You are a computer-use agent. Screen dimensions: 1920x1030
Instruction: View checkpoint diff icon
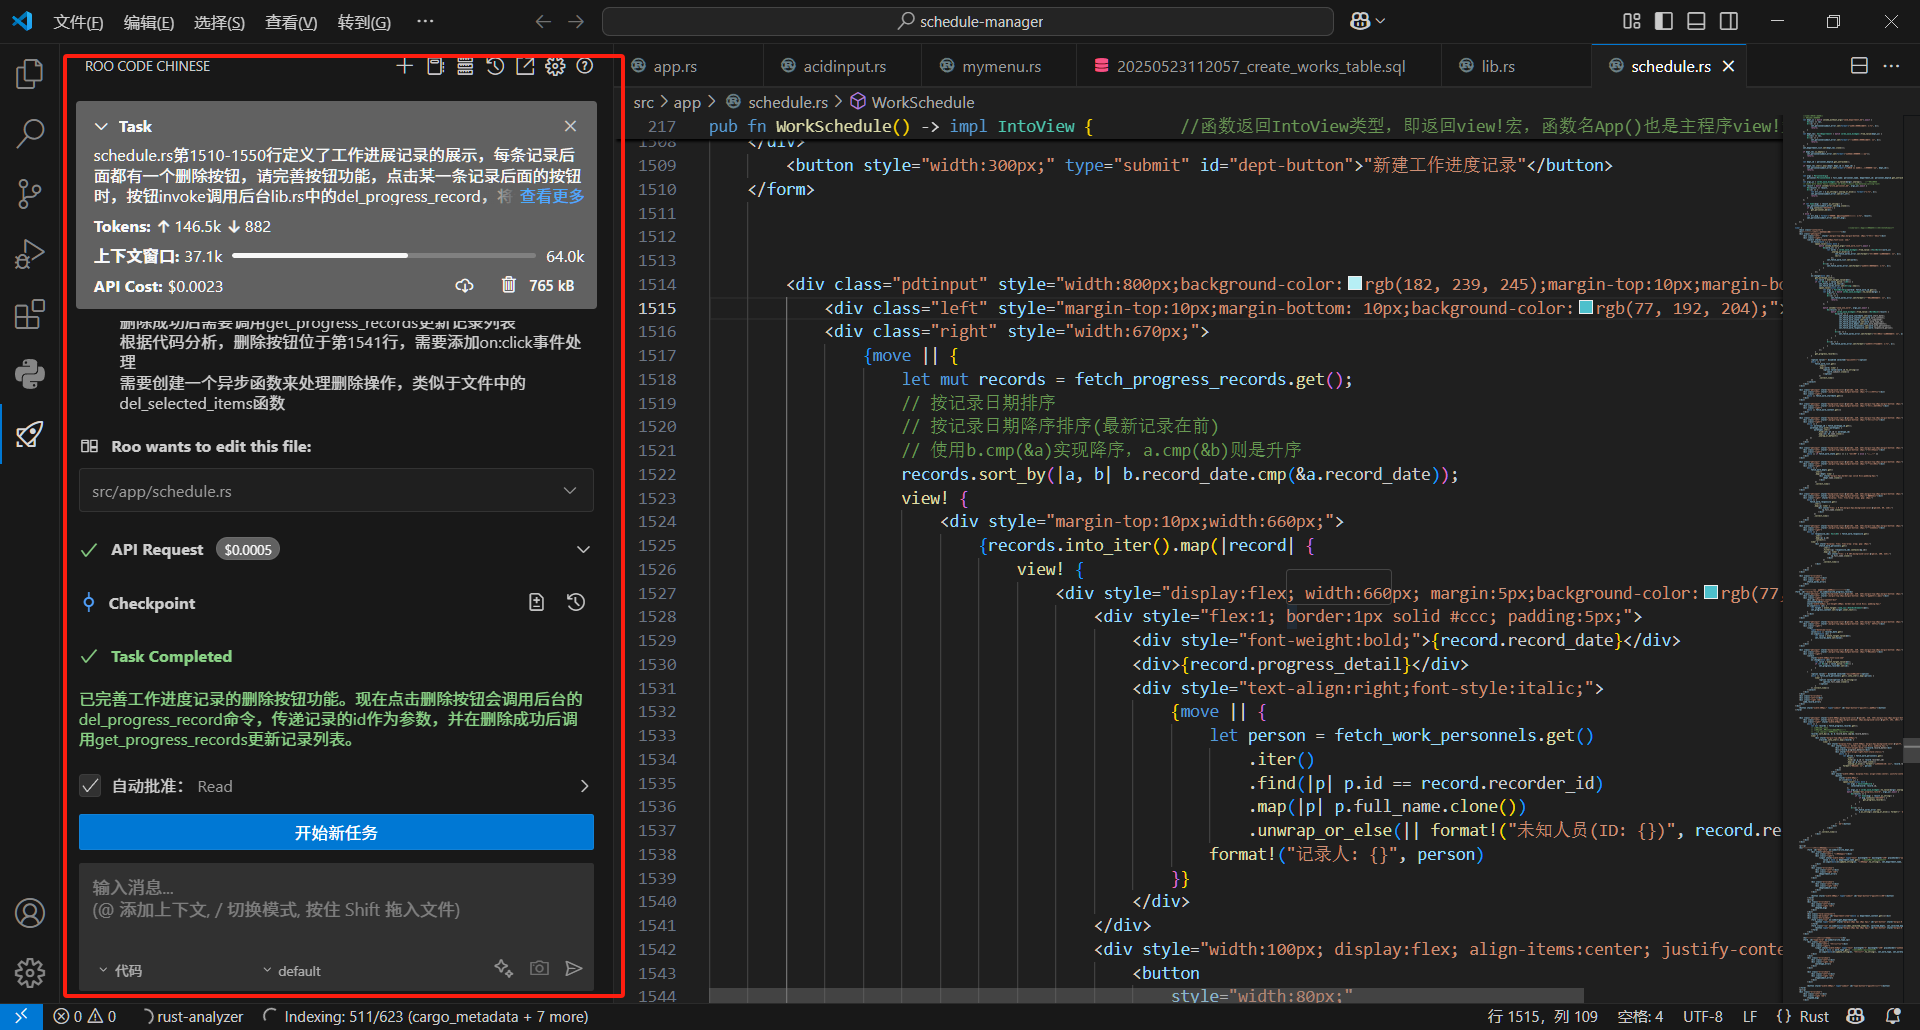(537, 602)
